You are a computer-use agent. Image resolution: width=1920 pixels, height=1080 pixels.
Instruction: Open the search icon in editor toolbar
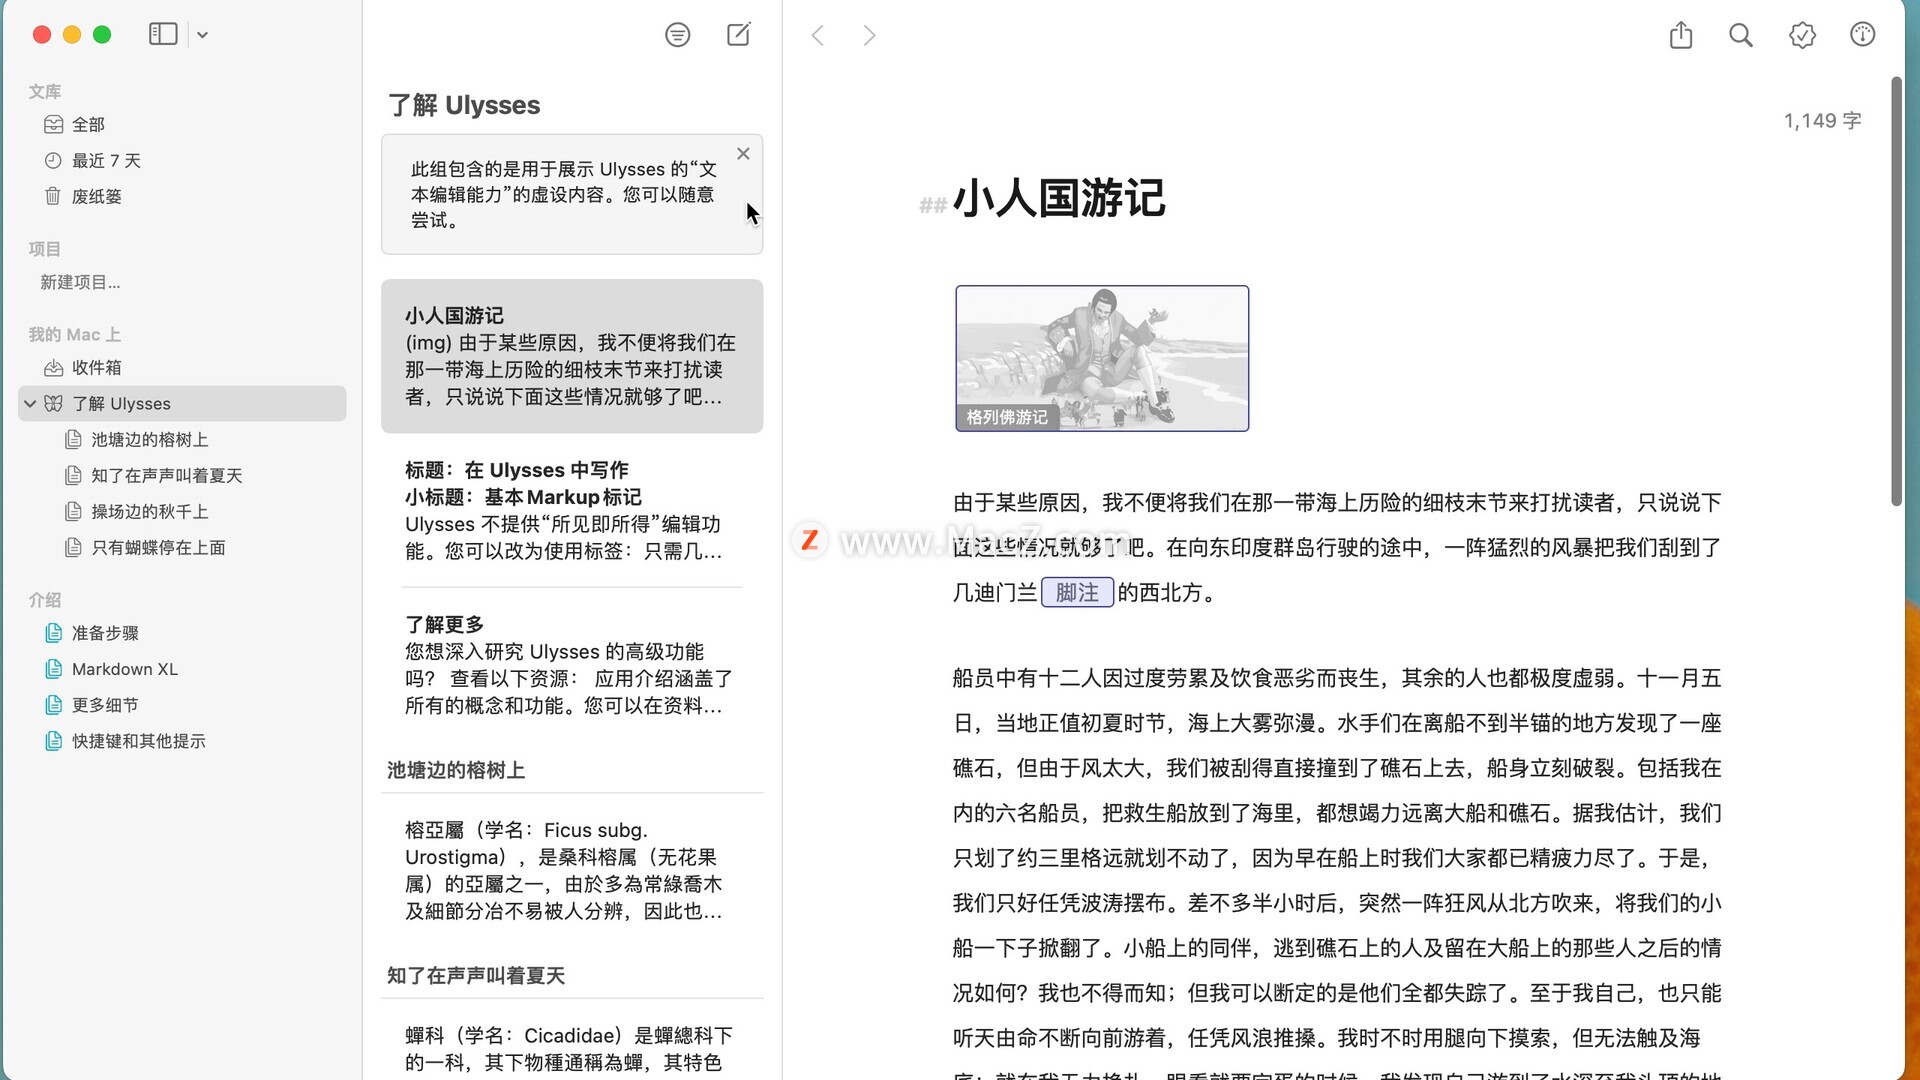coord(1741,35)
